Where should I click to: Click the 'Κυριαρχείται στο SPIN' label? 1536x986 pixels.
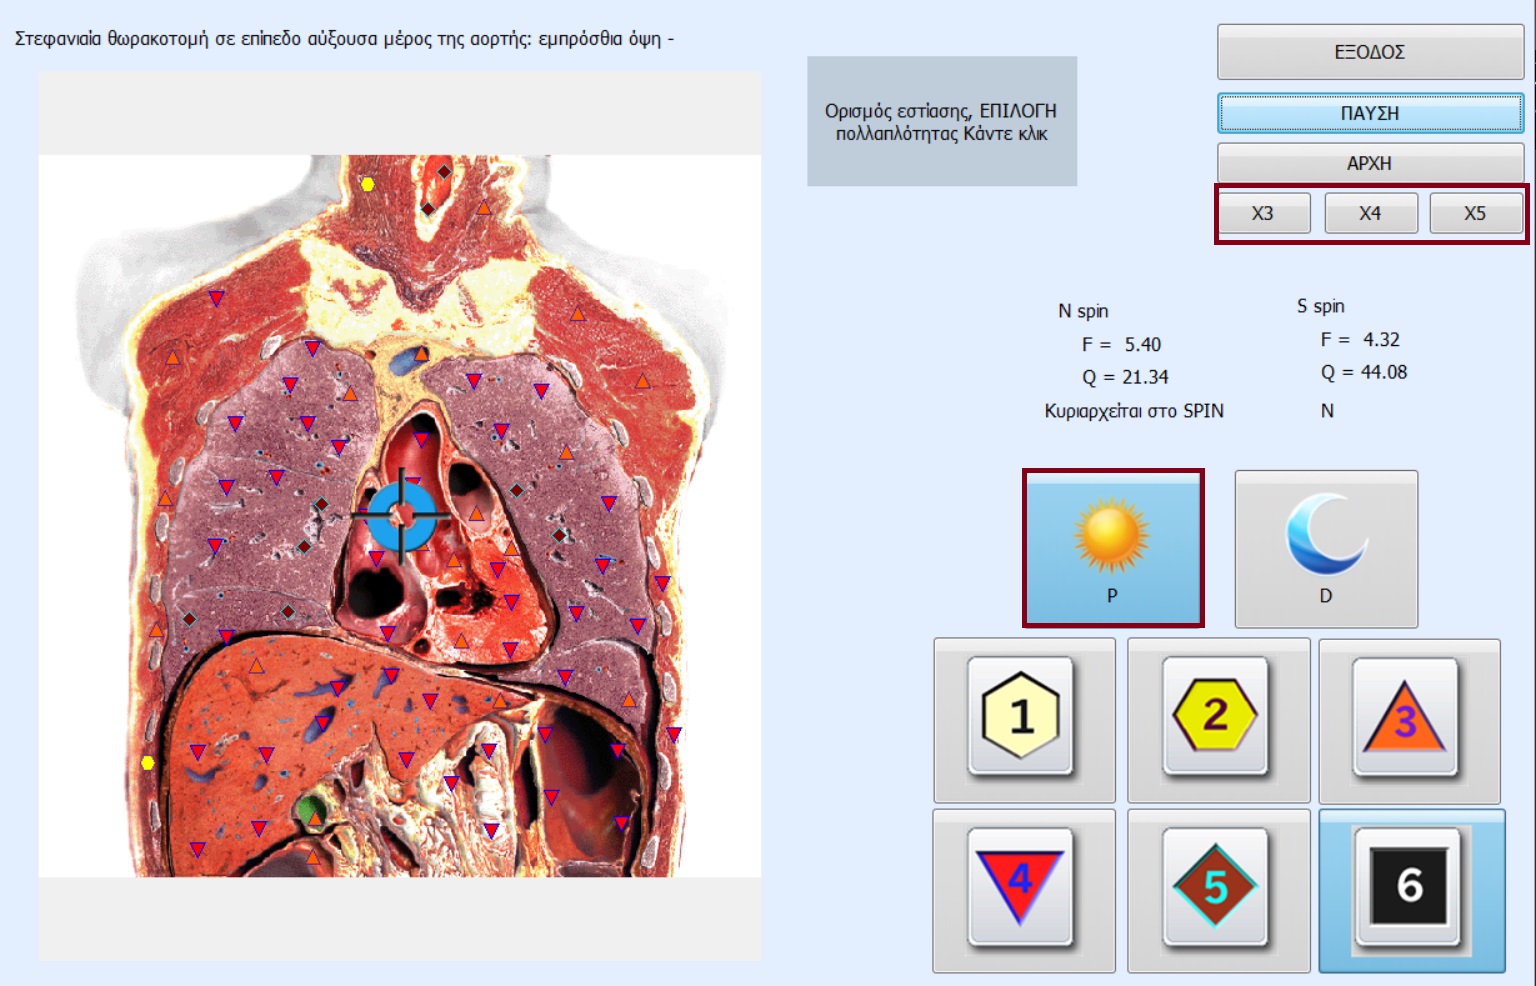(x=1134, y=411)
